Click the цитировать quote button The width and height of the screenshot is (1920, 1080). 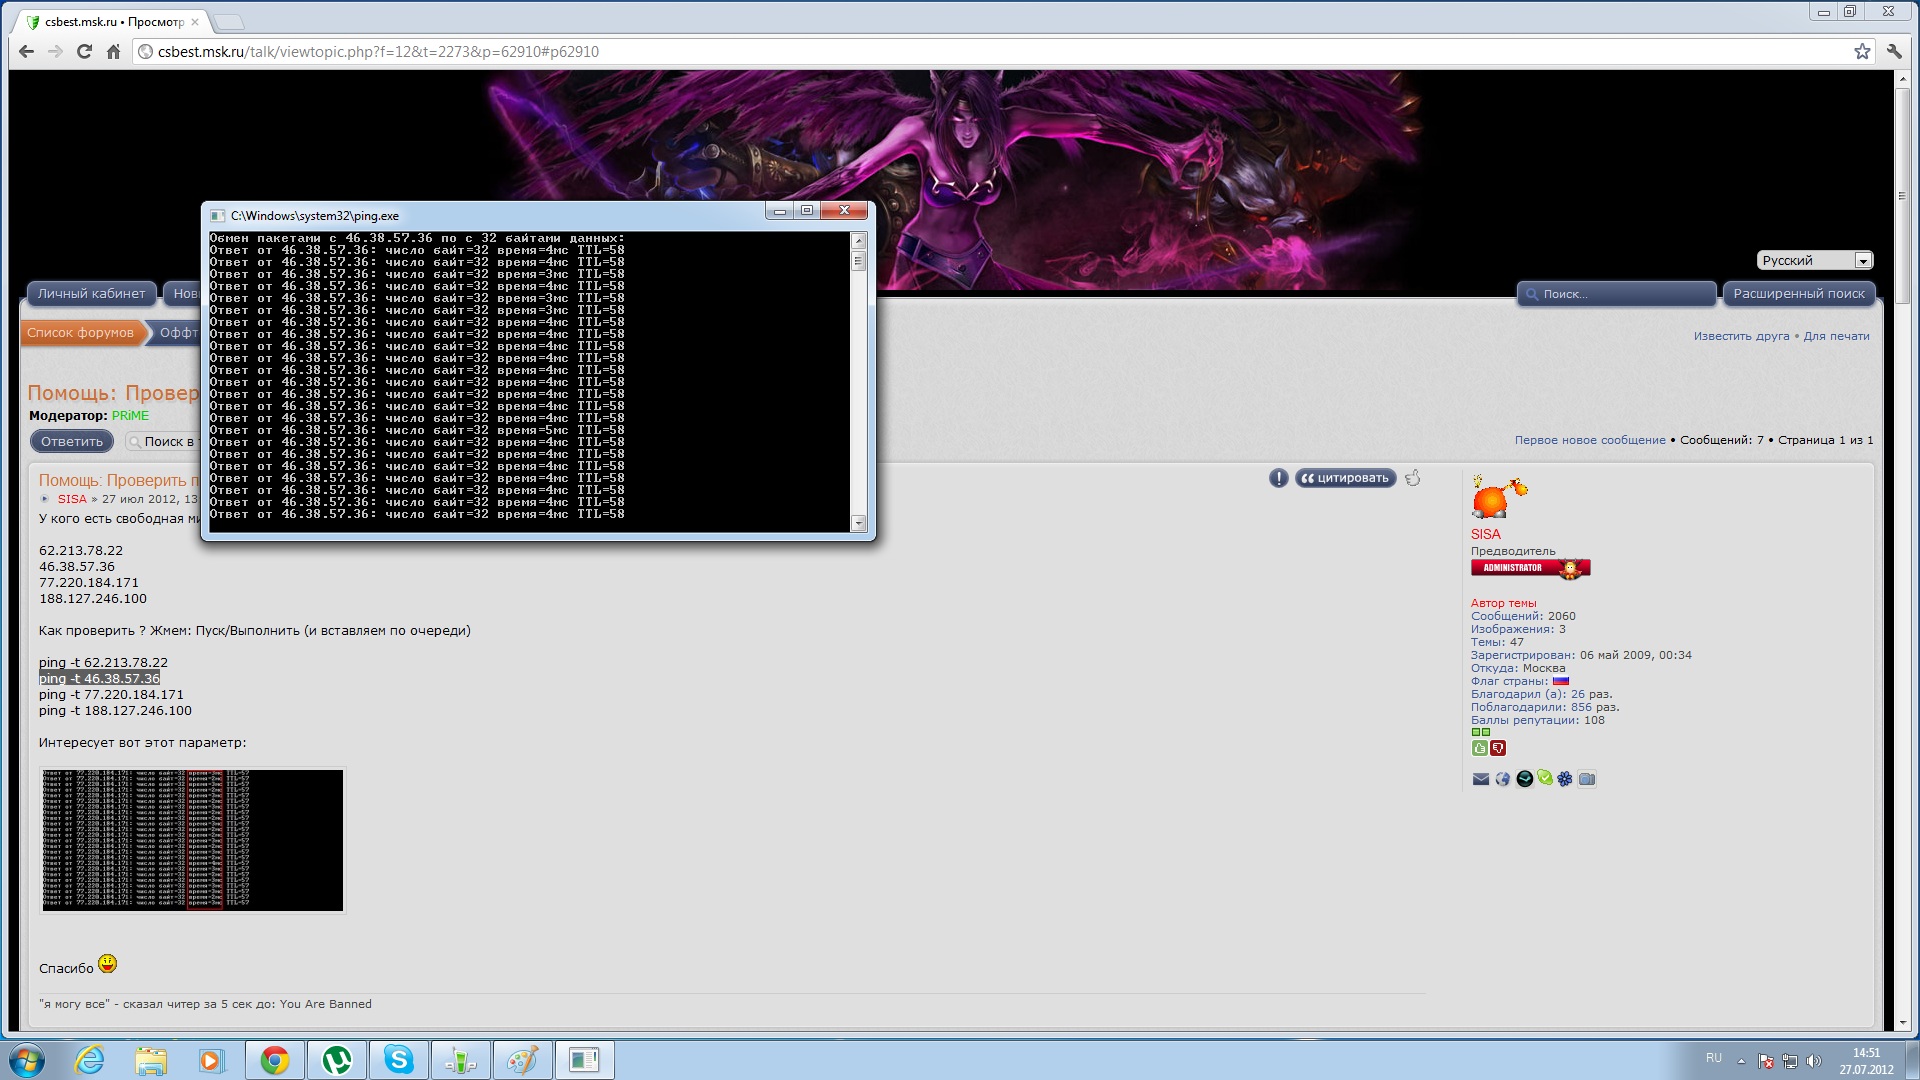coord(1345,478)
